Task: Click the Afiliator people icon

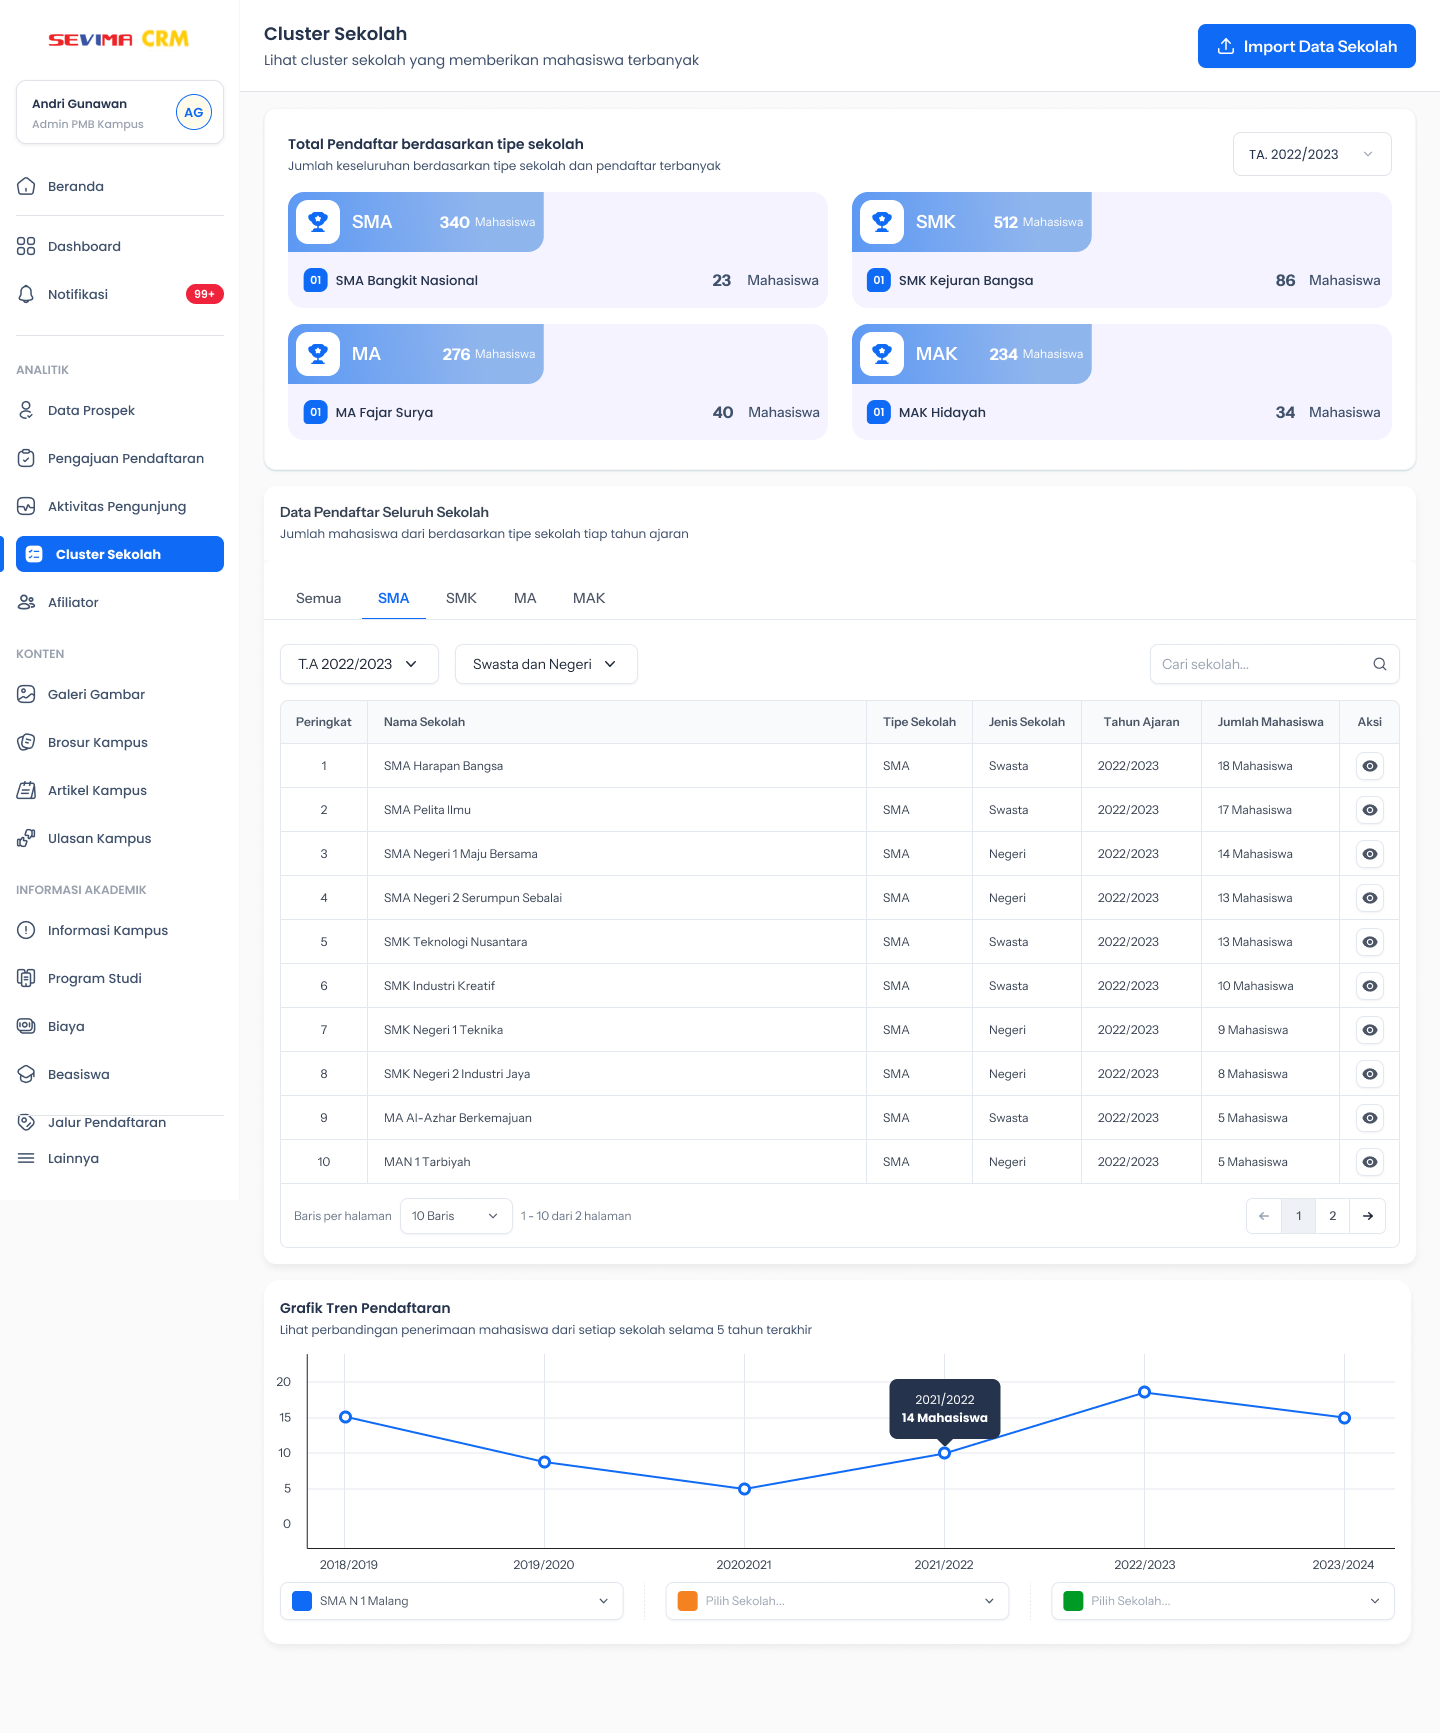Action: [26, 602]
